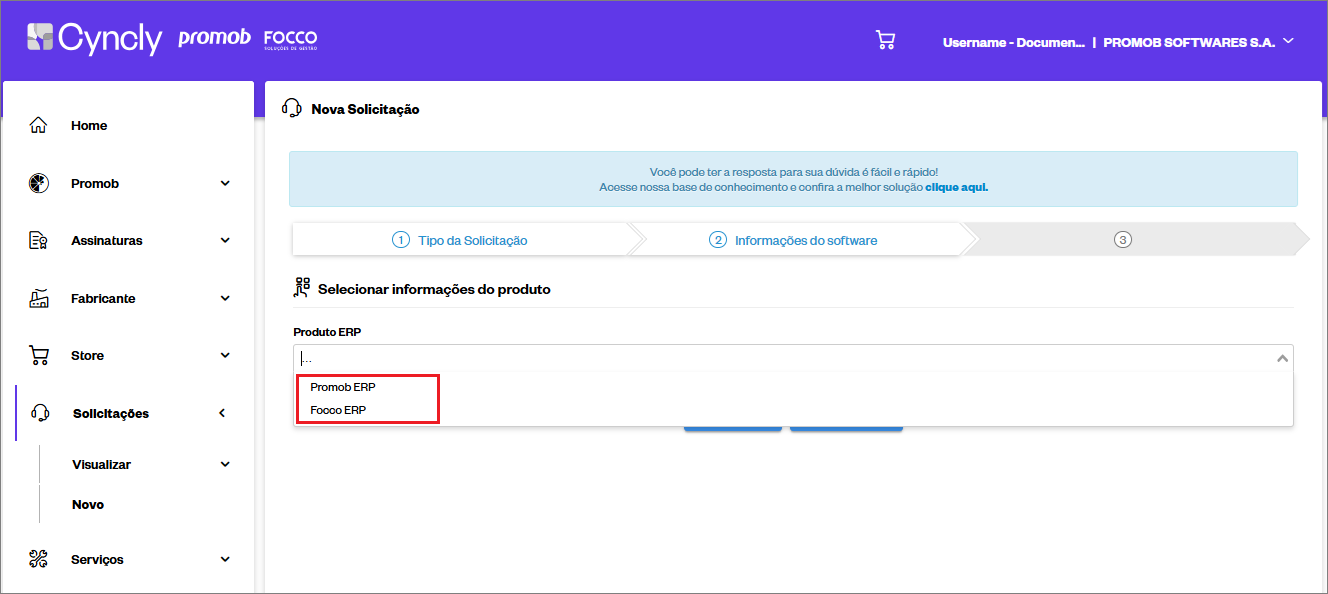Click the icon beside Selecionar informações do produto

(x=302, y=288)
